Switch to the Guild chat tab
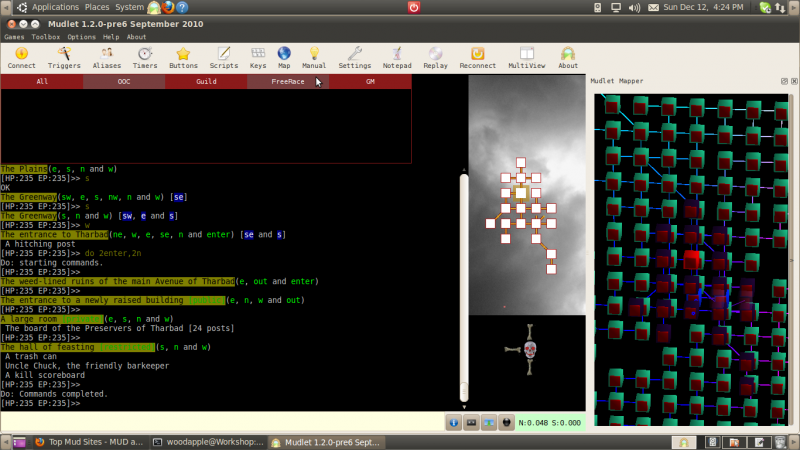This screenshot has width=800, height=450. (x=206, y=82)
